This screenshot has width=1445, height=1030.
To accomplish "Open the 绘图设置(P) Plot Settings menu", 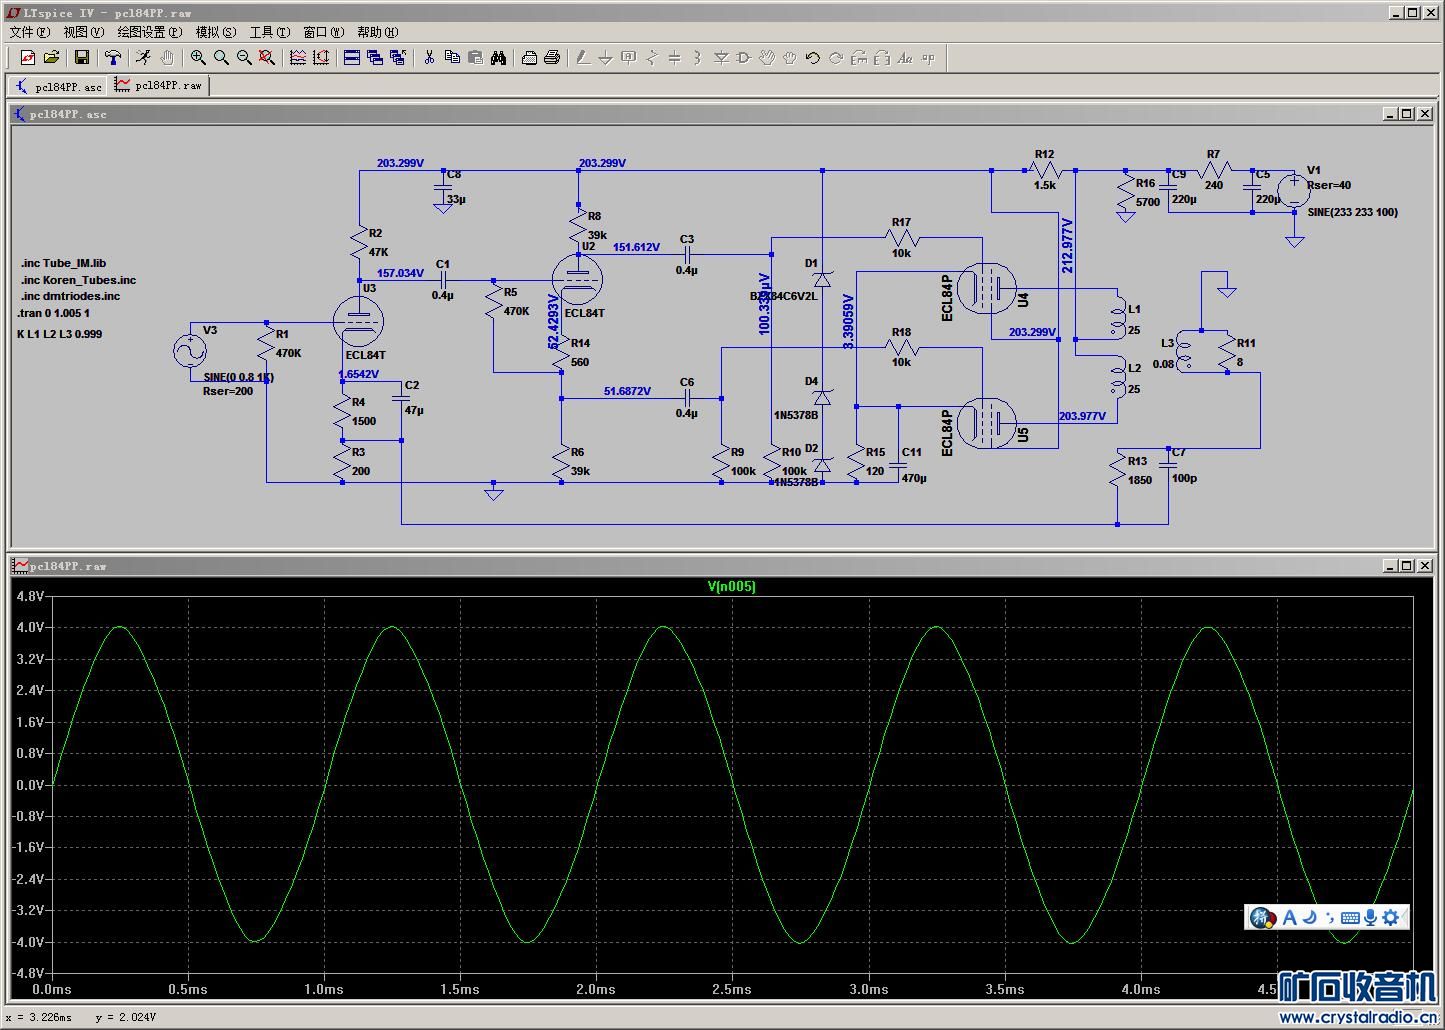I will point(149,32).
